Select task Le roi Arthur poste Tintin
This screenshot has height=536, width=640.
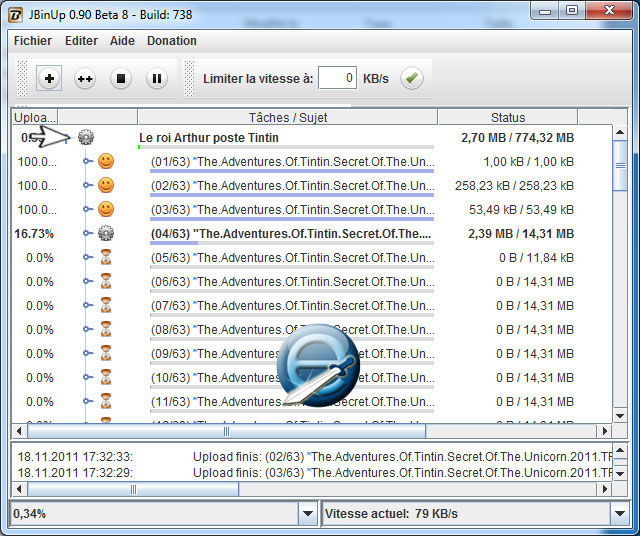tap(209, 138)
